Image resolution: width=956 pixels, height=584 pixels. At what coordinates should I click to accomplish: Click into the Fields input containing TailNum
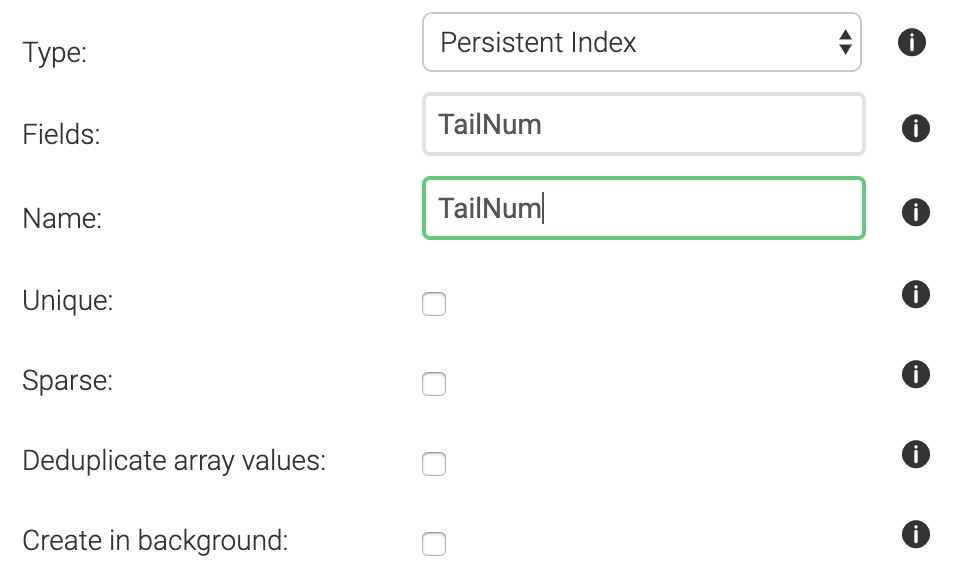(x=644, y=124)
